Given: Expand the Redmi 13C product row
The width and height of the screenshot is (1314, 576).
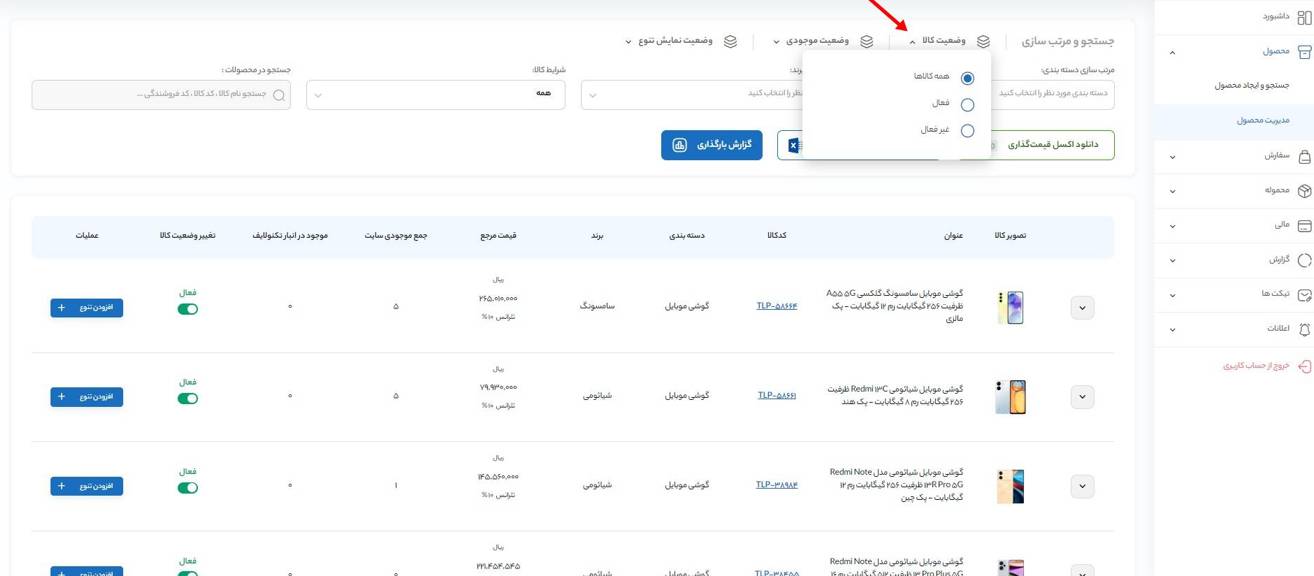Looking at the screenshot, I should (1082, 397).
